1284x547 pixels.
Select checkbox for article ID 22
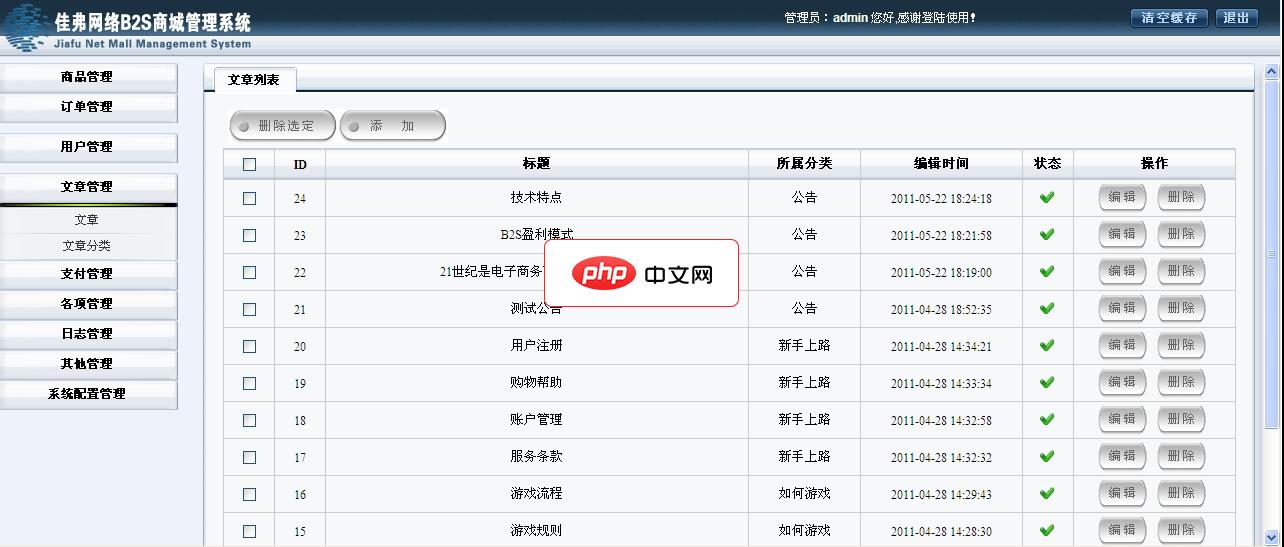coord(249,272)
